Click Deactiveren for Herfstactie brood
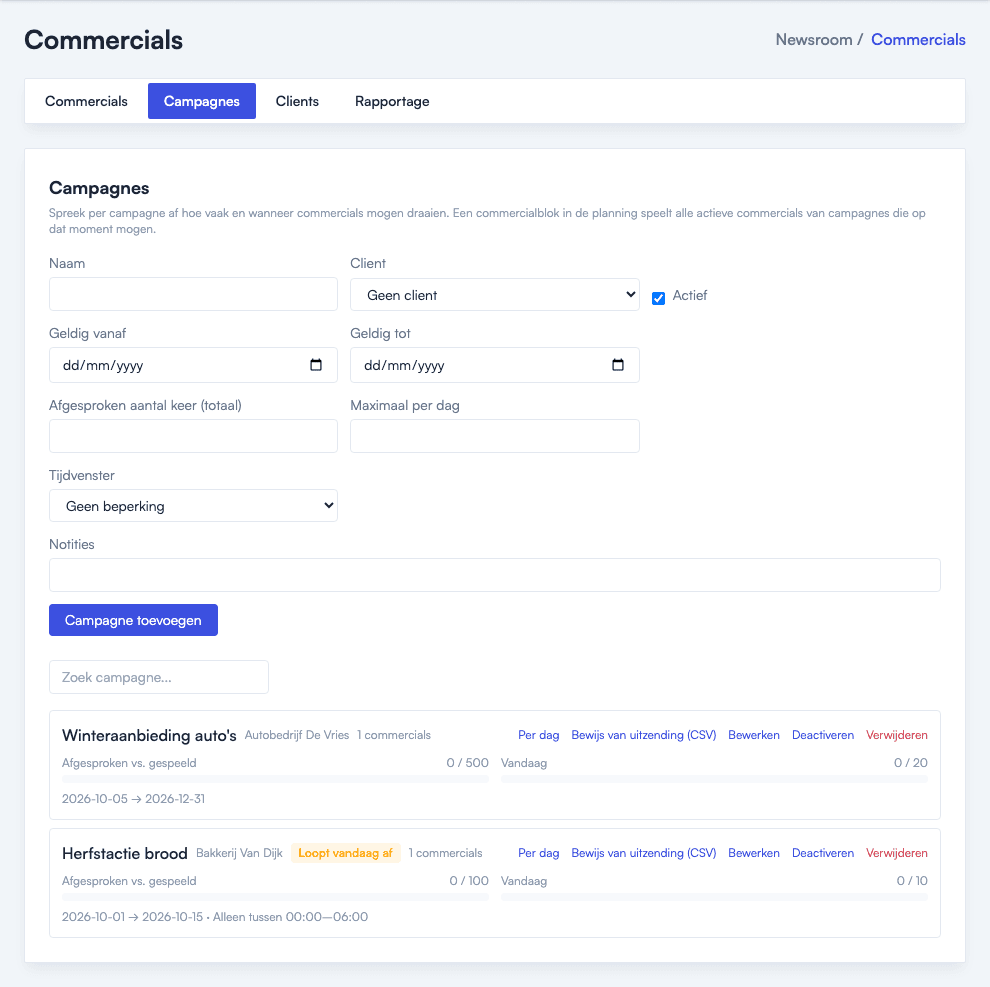Screen dimensions: 990x987 click(823, 853)
